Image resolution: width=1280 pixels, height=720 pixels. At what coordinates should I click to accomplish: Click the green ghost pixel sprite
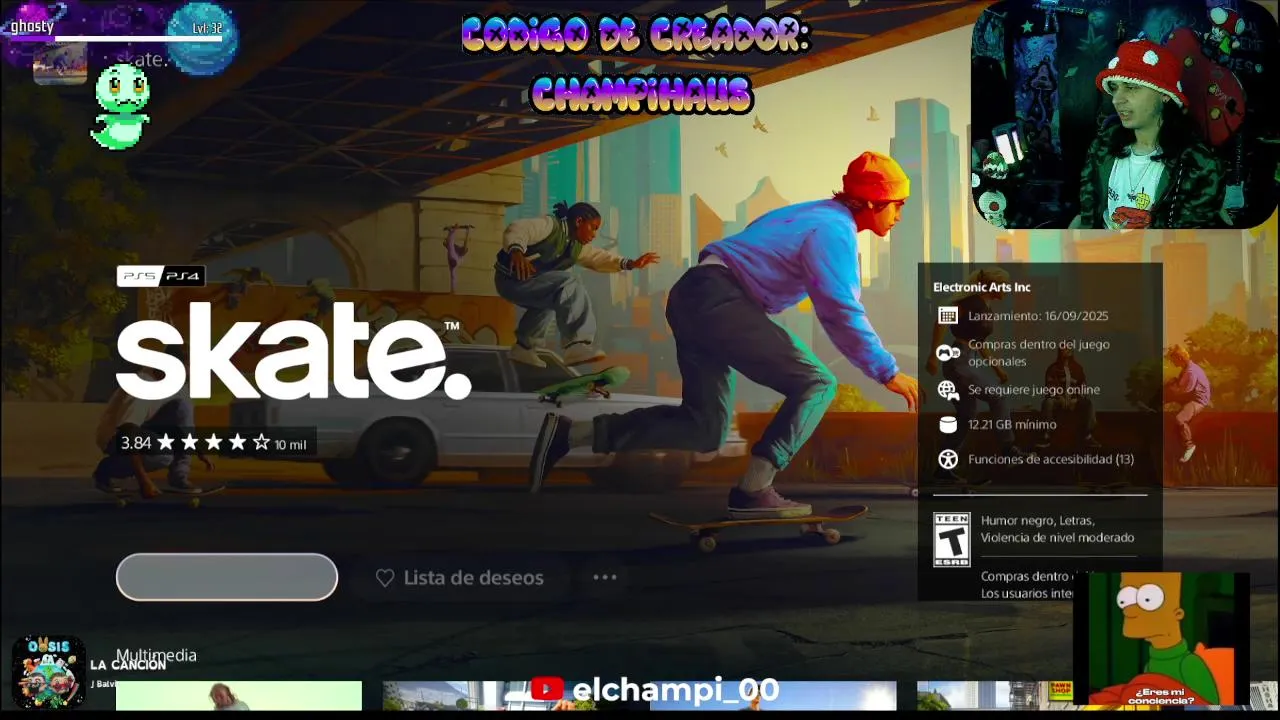click(x=122, y=106)
